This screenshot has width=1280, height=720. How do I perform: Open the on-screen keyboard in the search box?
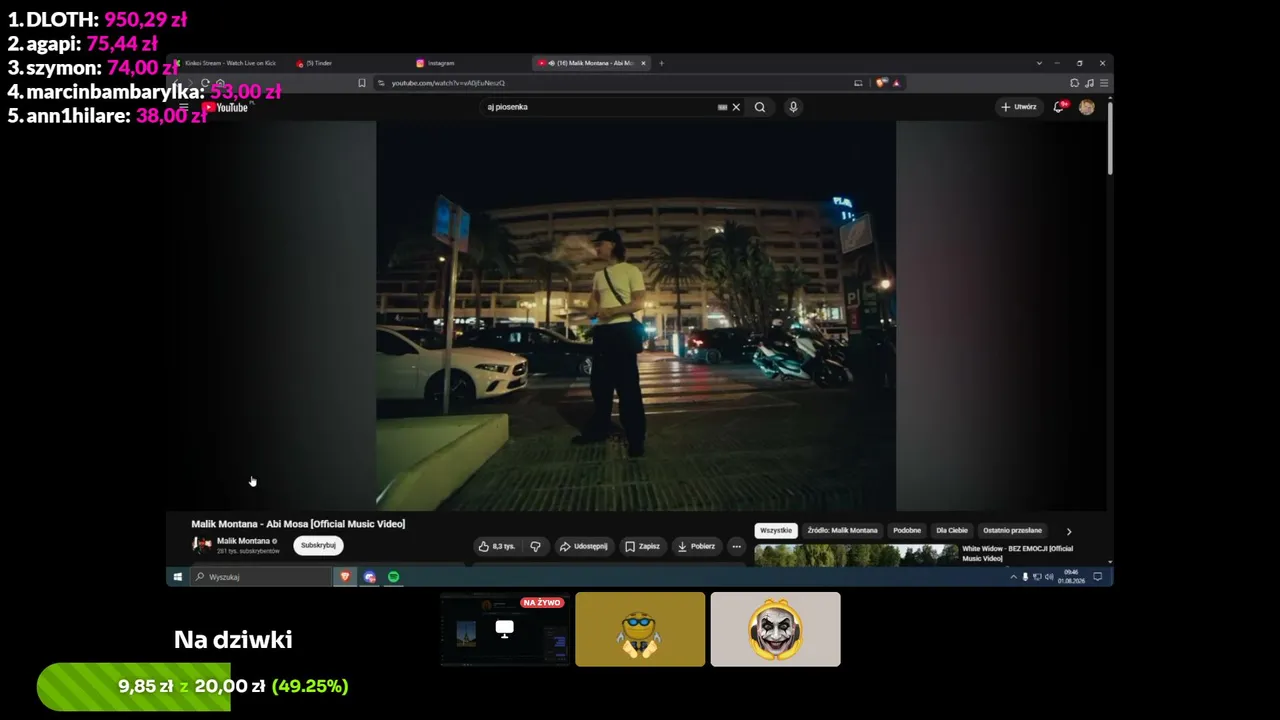(x=722, y=107)
